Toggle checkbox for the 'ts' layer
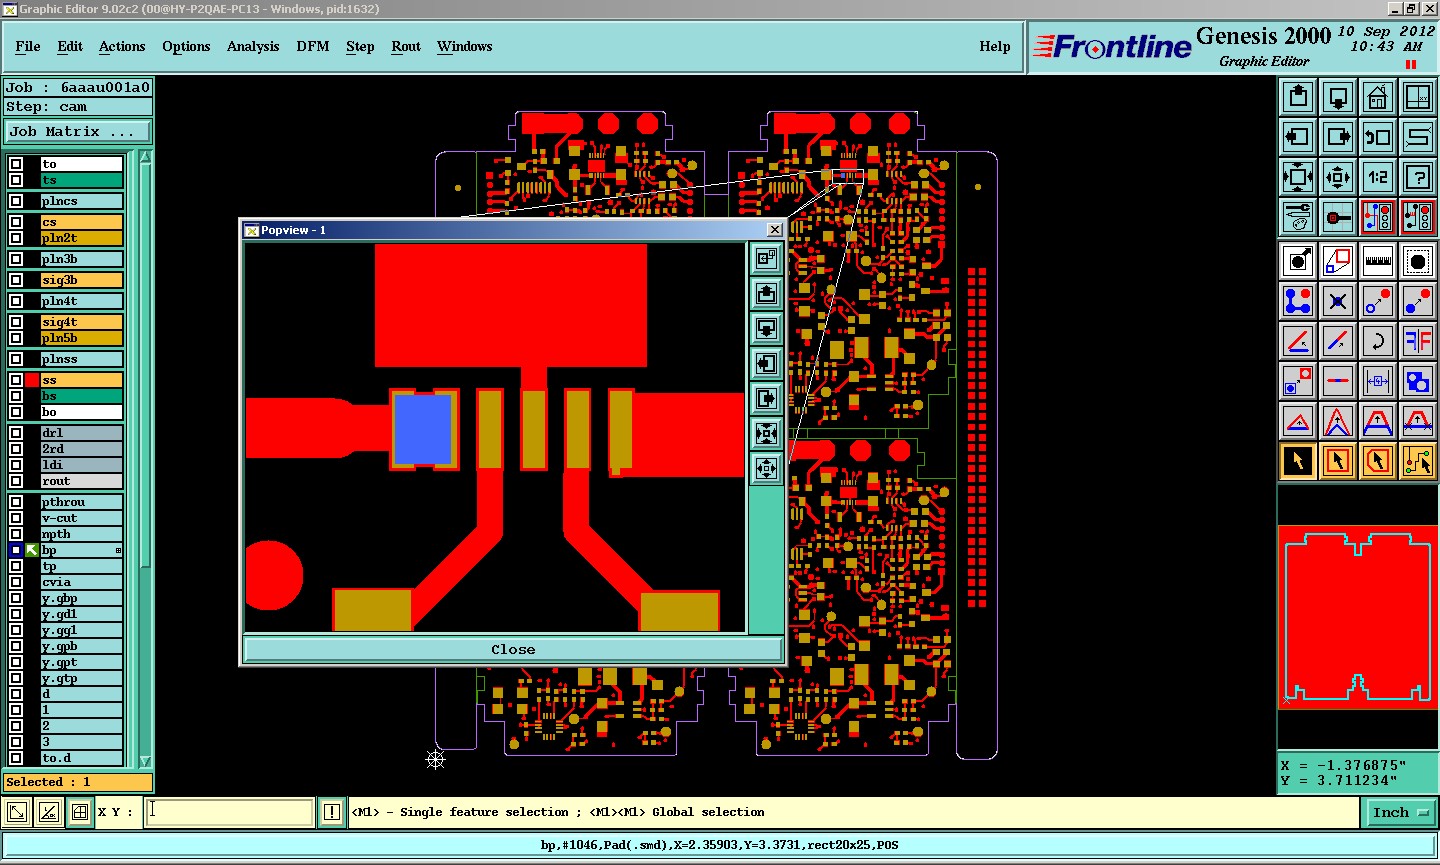Viewport: 1440px width, 865px height. click(x=16, y=180)
